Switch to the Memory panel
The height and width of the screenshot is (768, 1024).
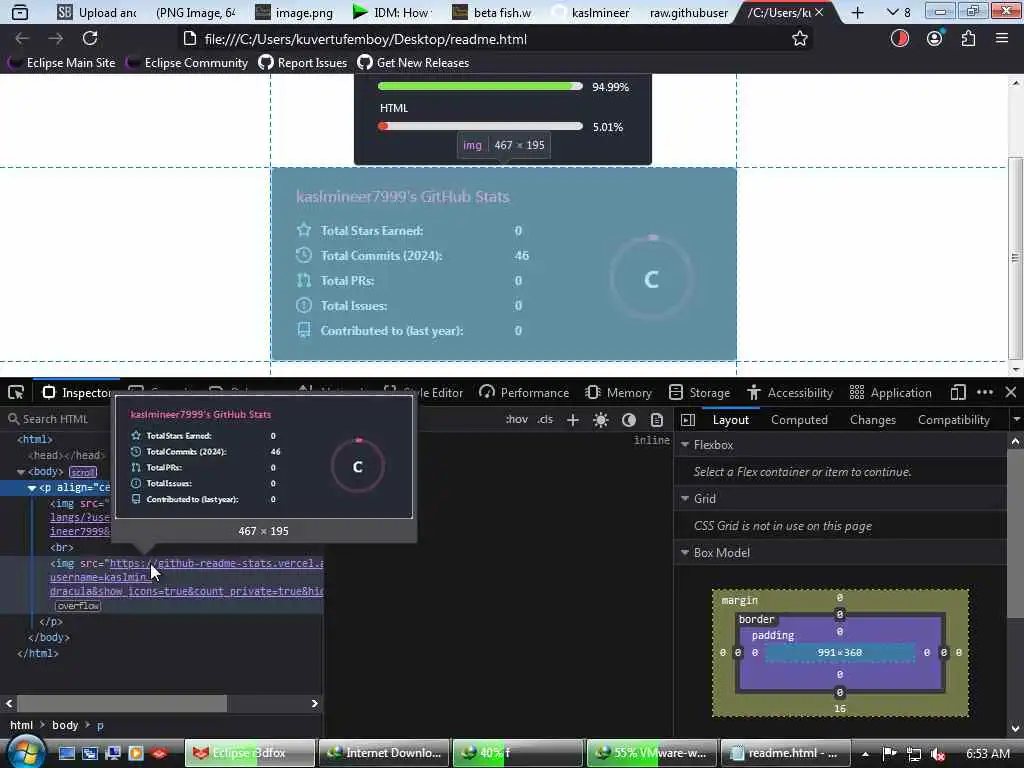coord(619,392)
